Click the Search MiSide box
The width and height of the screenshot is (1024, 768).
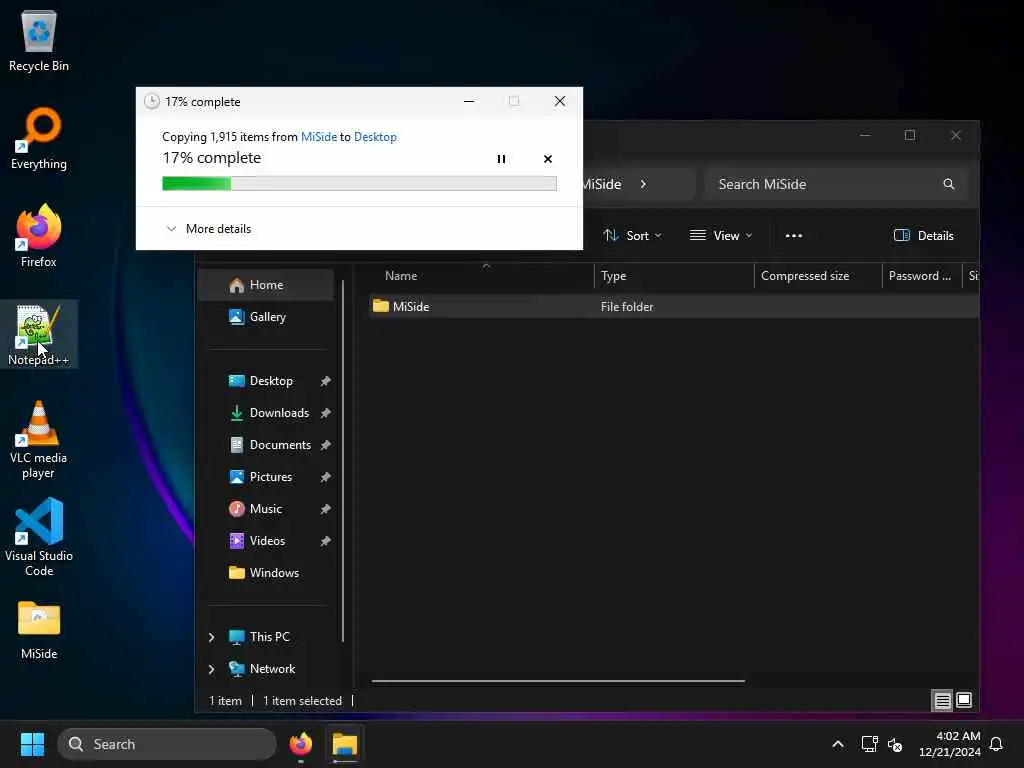pyautogui.click(x=835, y=184)
